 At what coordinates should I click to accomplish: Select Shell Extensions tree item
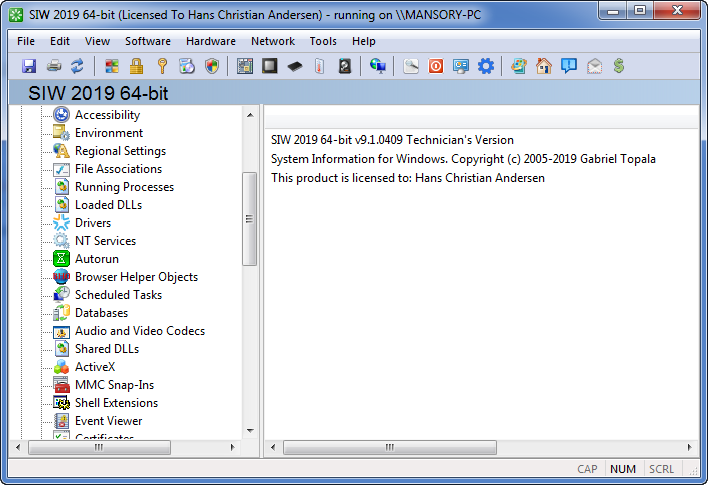coord(116,403)
